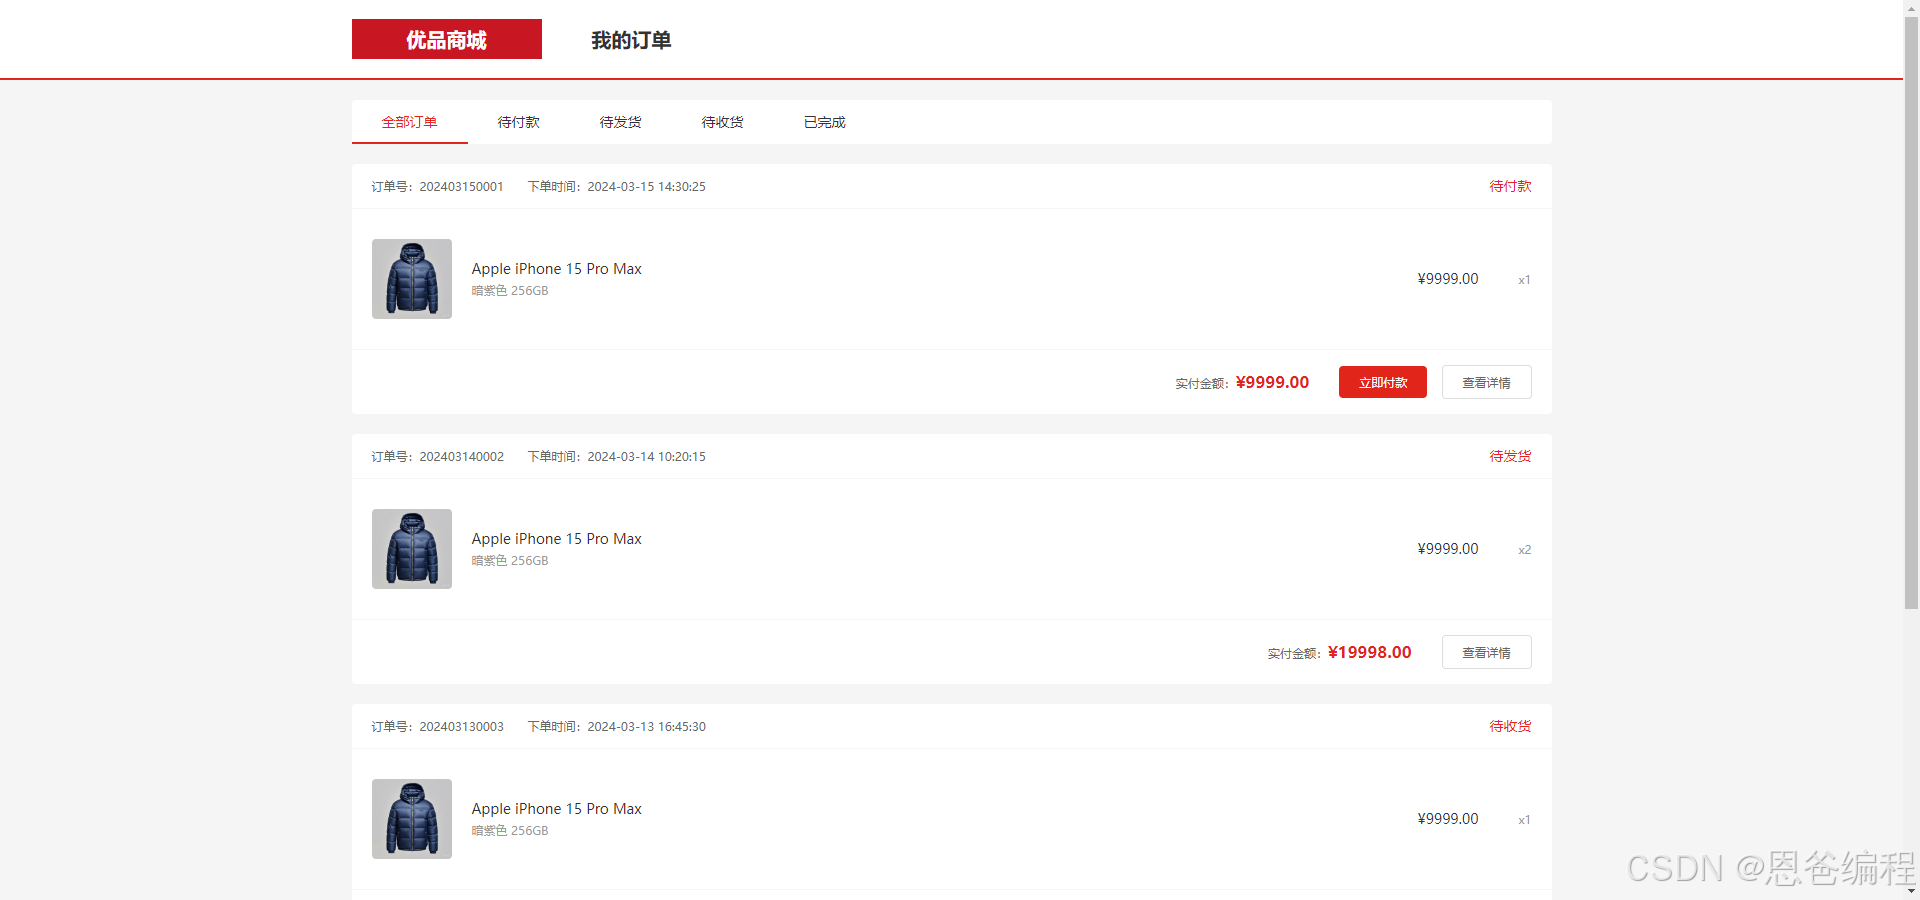Image resolution: width=1920 pixels, height=900 pixels.
Task: Open product thumbnail in order 202403130003
Action: 412,819
